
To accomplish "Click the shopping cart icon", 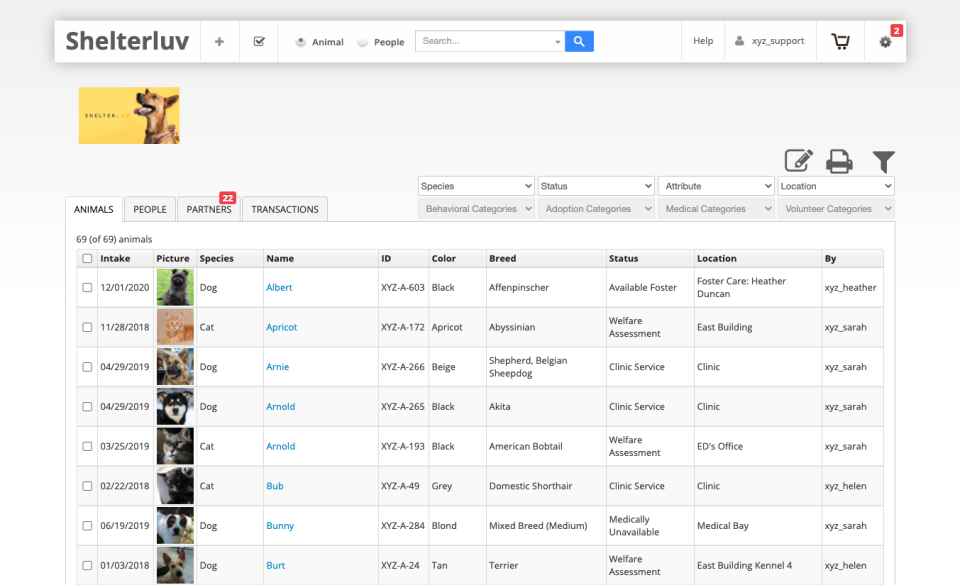I will coord(840,40).
